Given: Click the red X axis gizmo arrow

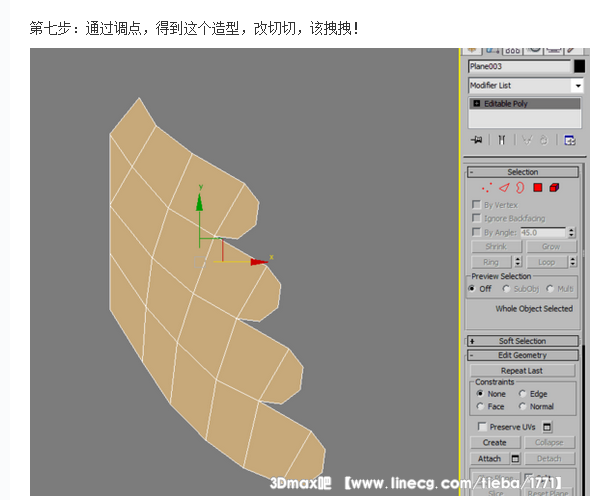Looking at the screenshot, I should point(259,262).
